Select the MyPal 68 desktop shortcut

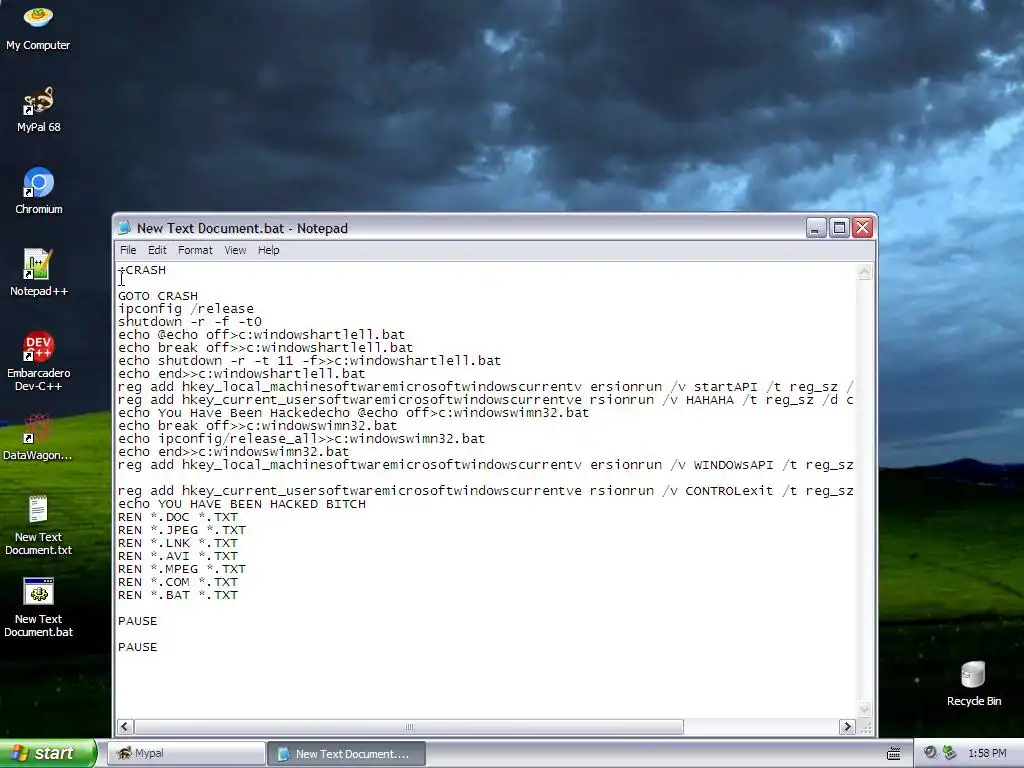pyautogui.click(x=38, y=110)
